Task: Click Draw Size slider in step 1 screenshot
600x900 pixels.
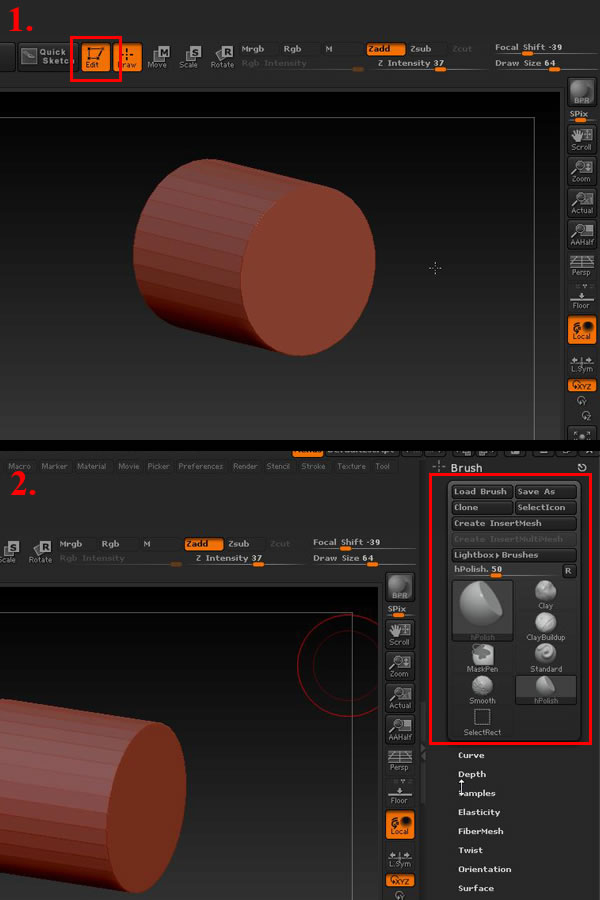Action: point(545,64)
